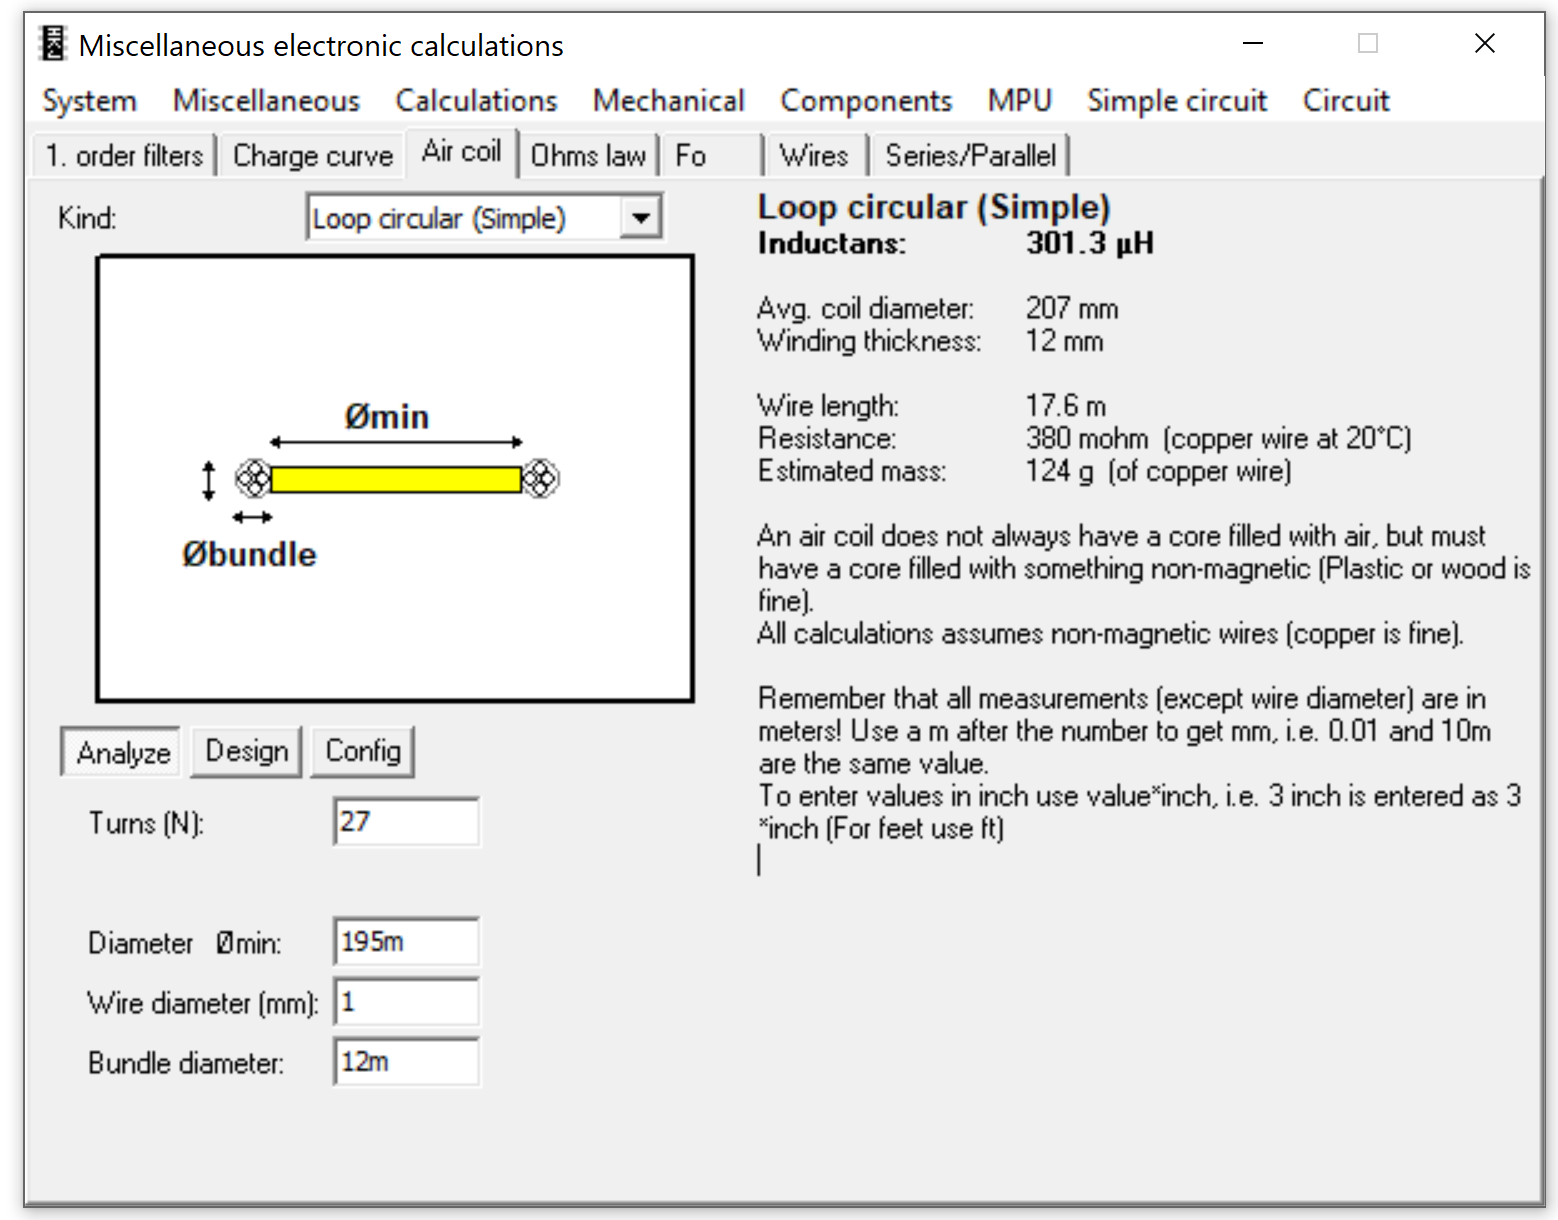Screen dimensions: 1558x1220
Task: Click the coil diagram image
Action: tap(395, 479)
